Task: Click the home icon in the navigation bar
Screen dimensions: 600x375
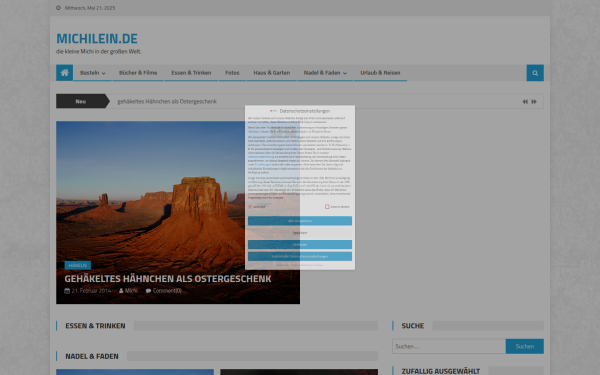Action: (x=64, y=73)
